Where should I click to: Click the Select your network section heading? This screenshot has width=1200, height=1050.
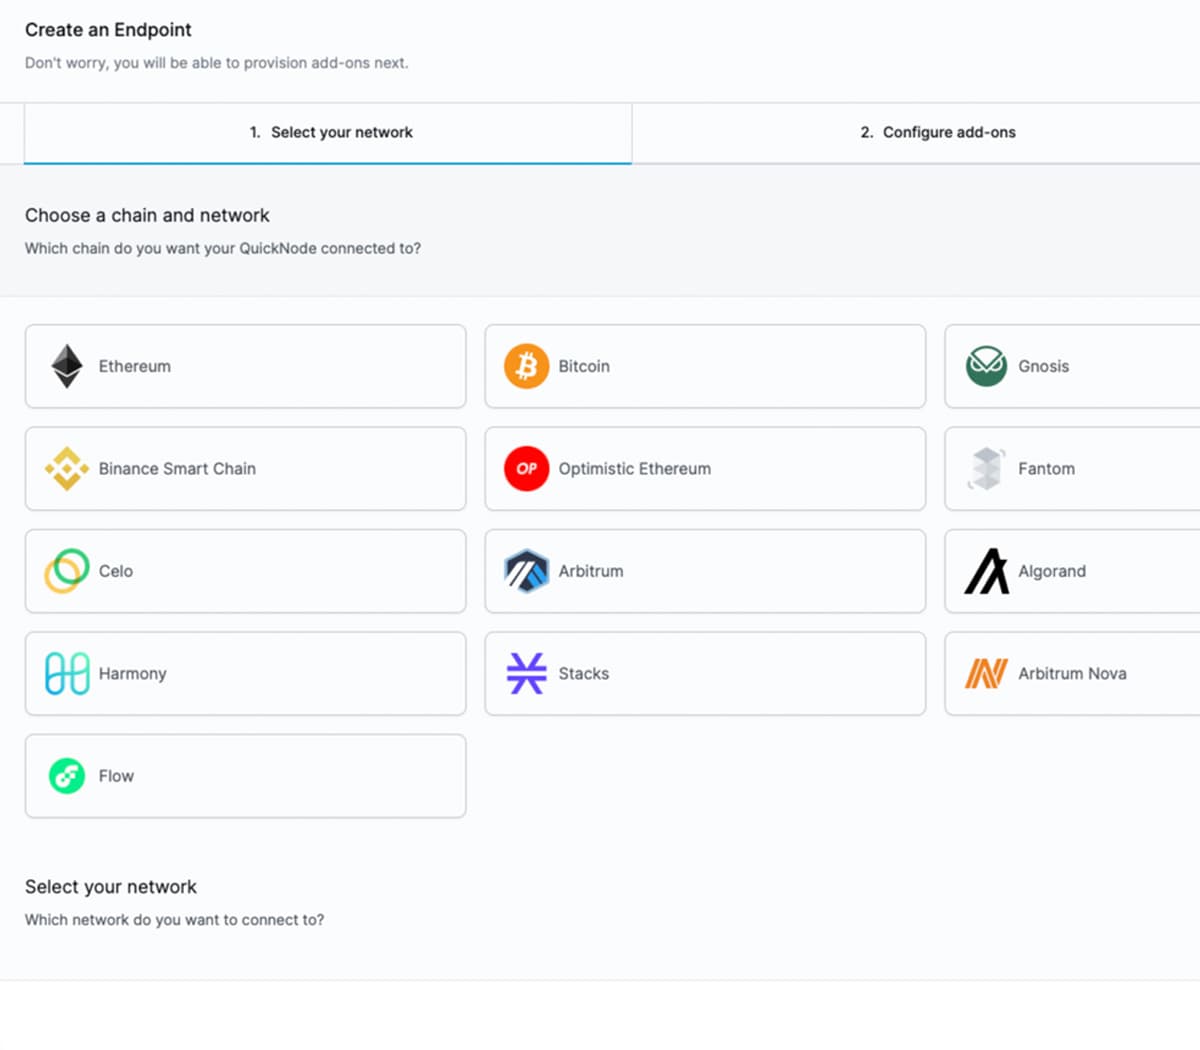pos(111,887)
